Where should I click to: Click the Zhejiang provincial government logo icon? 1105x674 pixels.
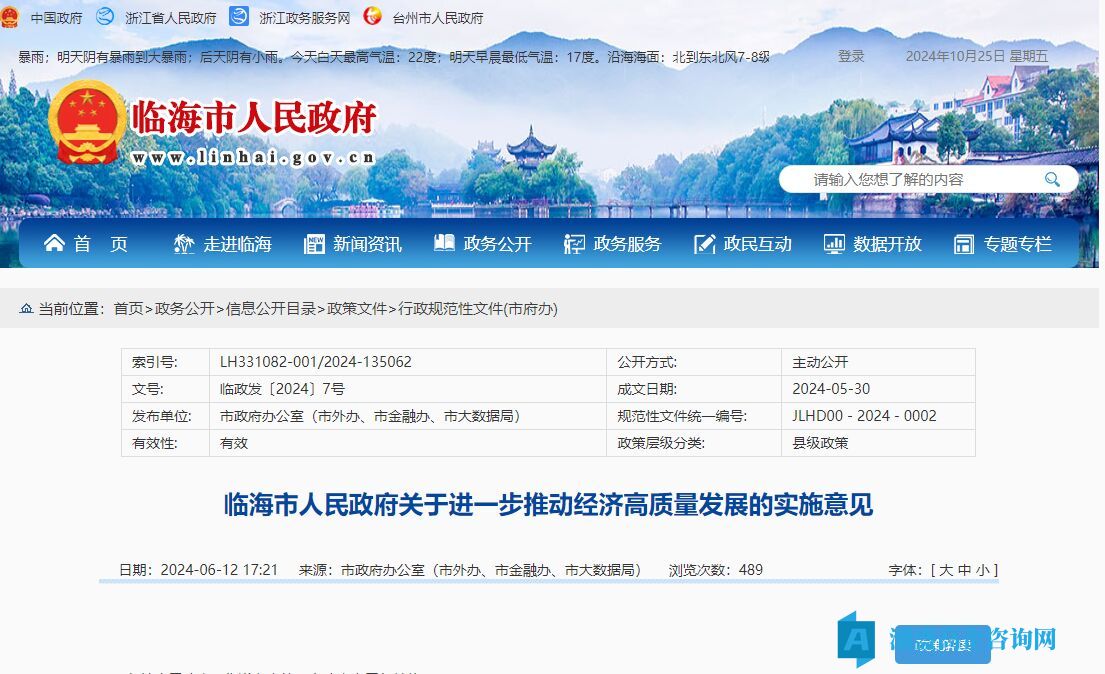coord(105,16)
